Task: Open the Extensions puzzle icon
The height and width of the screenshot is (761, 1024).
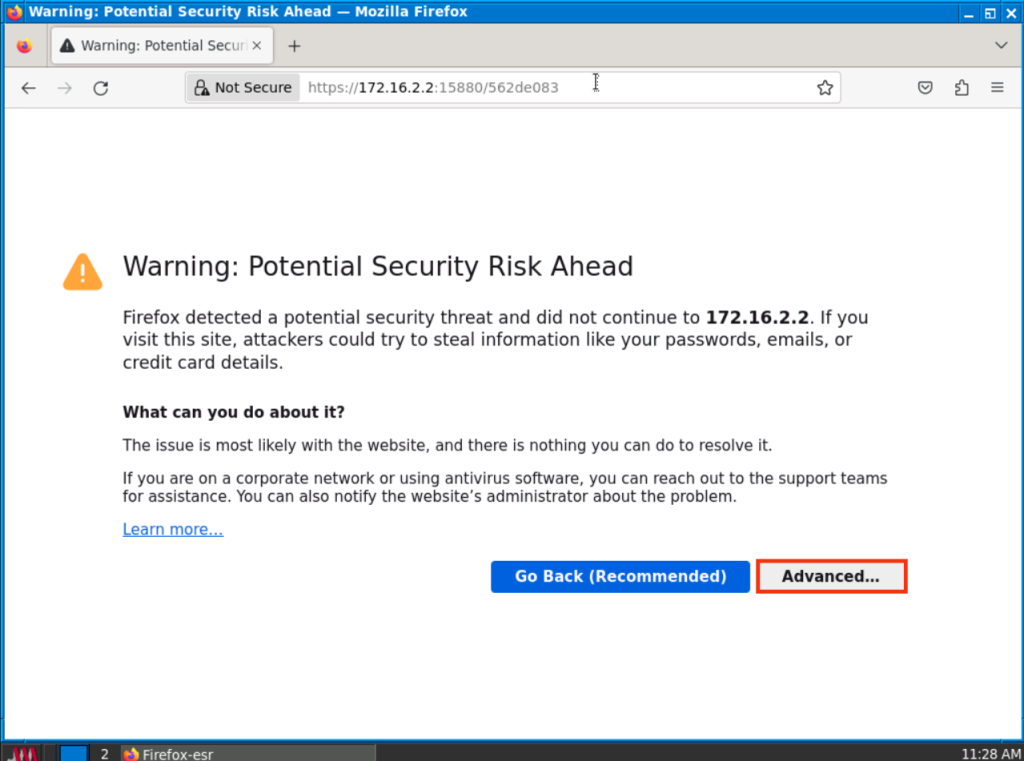Action: (962, 88)
